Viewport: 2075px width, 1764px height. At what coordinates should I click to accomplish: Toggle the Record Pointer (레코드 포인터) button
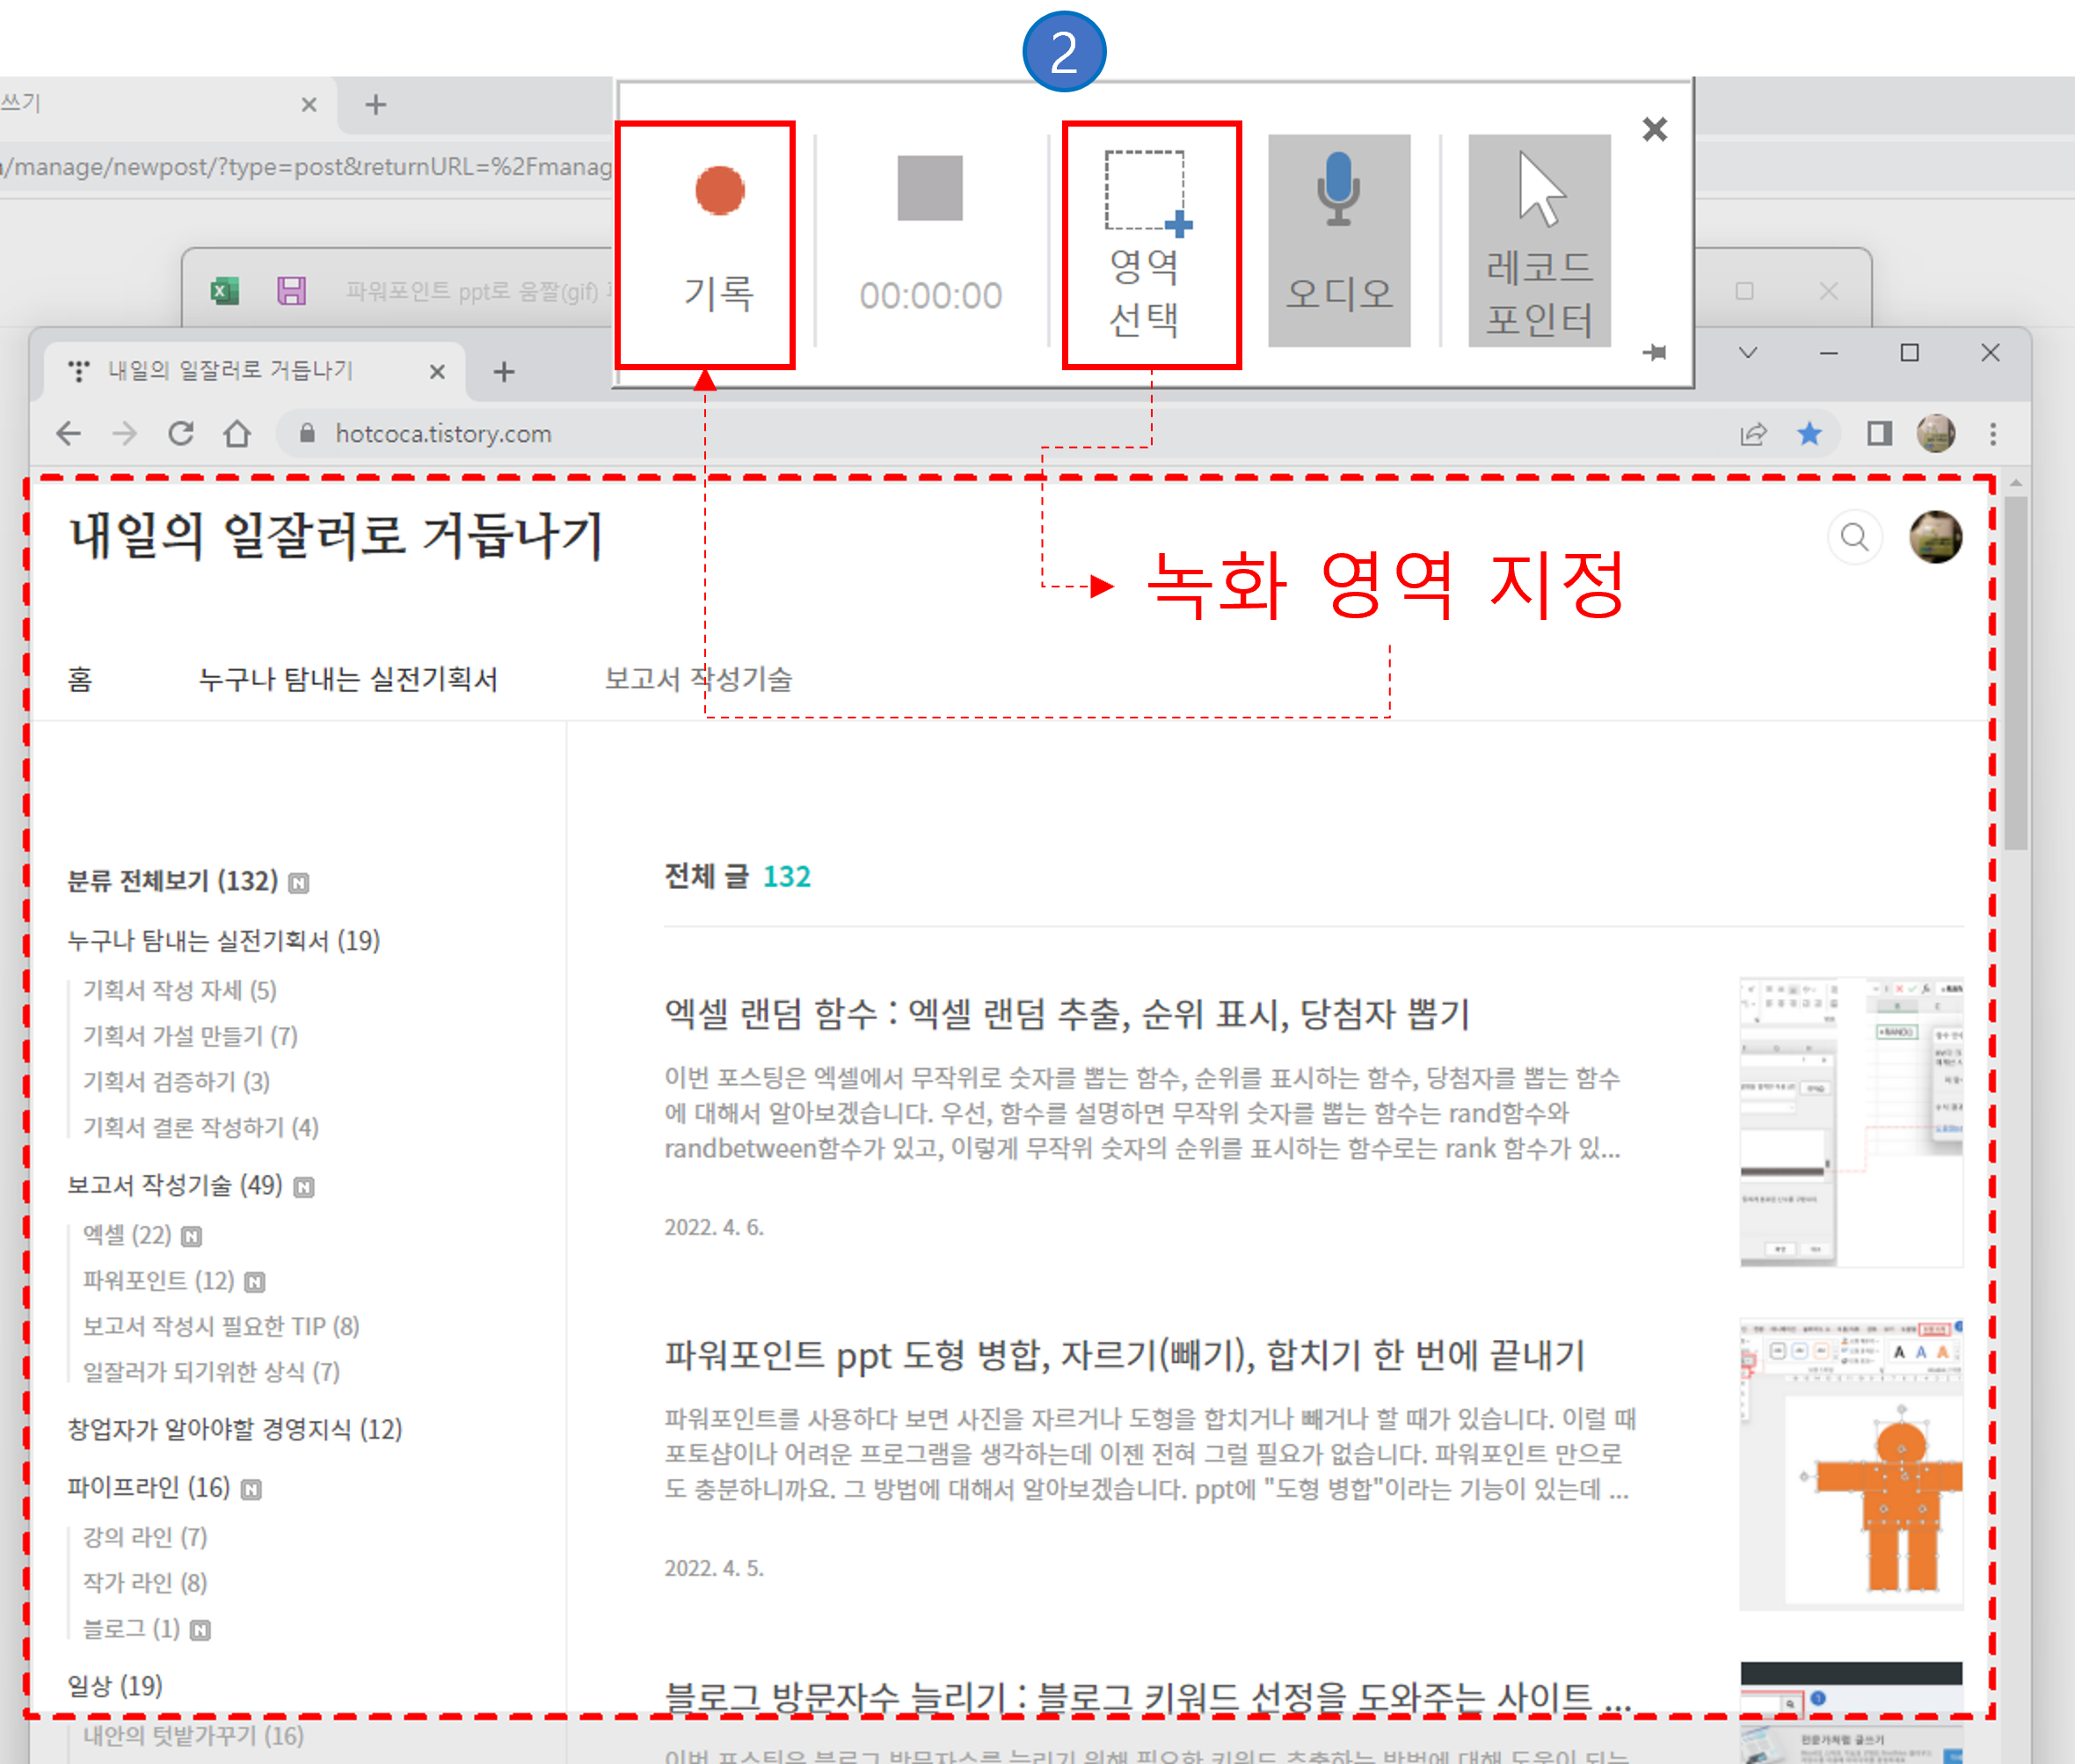coord(1538,241)
